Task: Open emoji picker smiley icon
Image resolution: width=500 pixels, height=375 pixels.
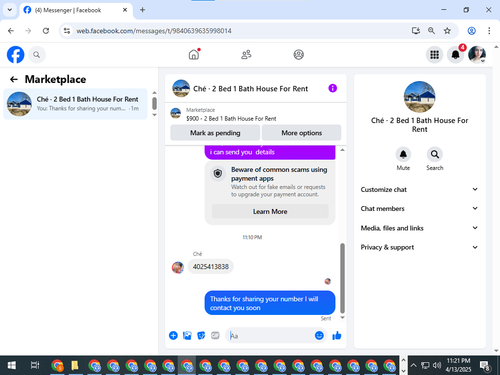Action: point(319,335)
